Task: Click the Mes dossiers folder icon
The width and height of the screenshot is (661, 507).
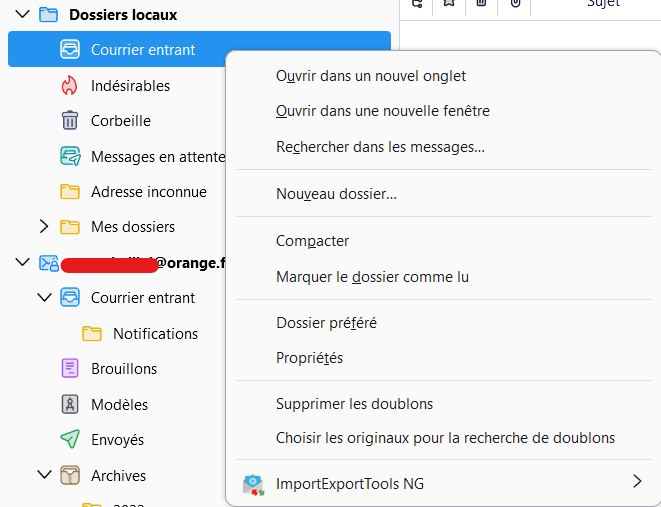Action: click(x=70, y=227)
